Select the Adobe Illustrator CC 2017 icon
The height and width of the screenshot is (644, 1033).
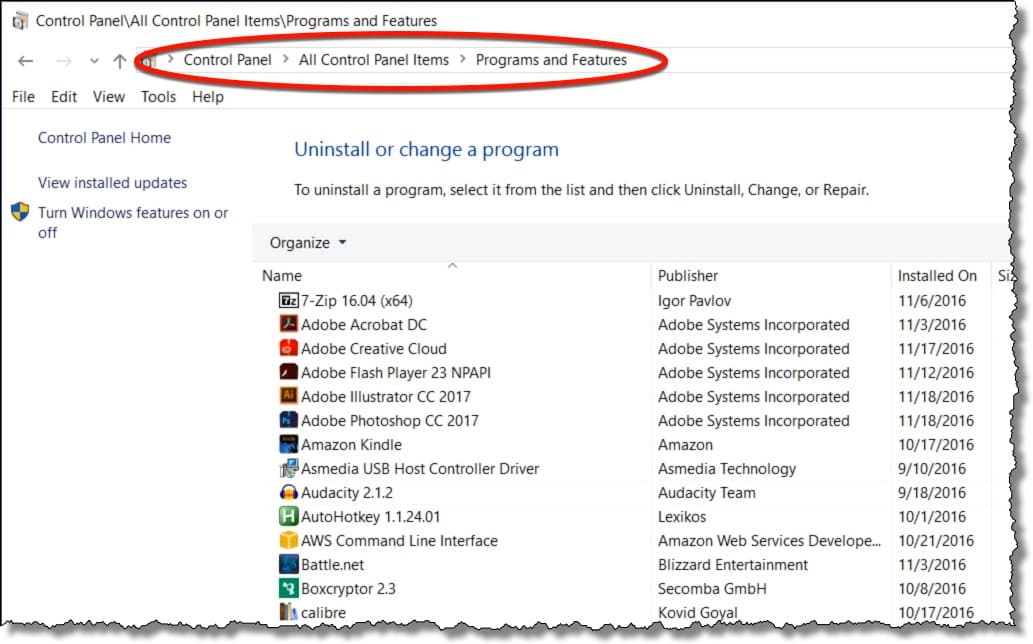click(x=288, y=396)
